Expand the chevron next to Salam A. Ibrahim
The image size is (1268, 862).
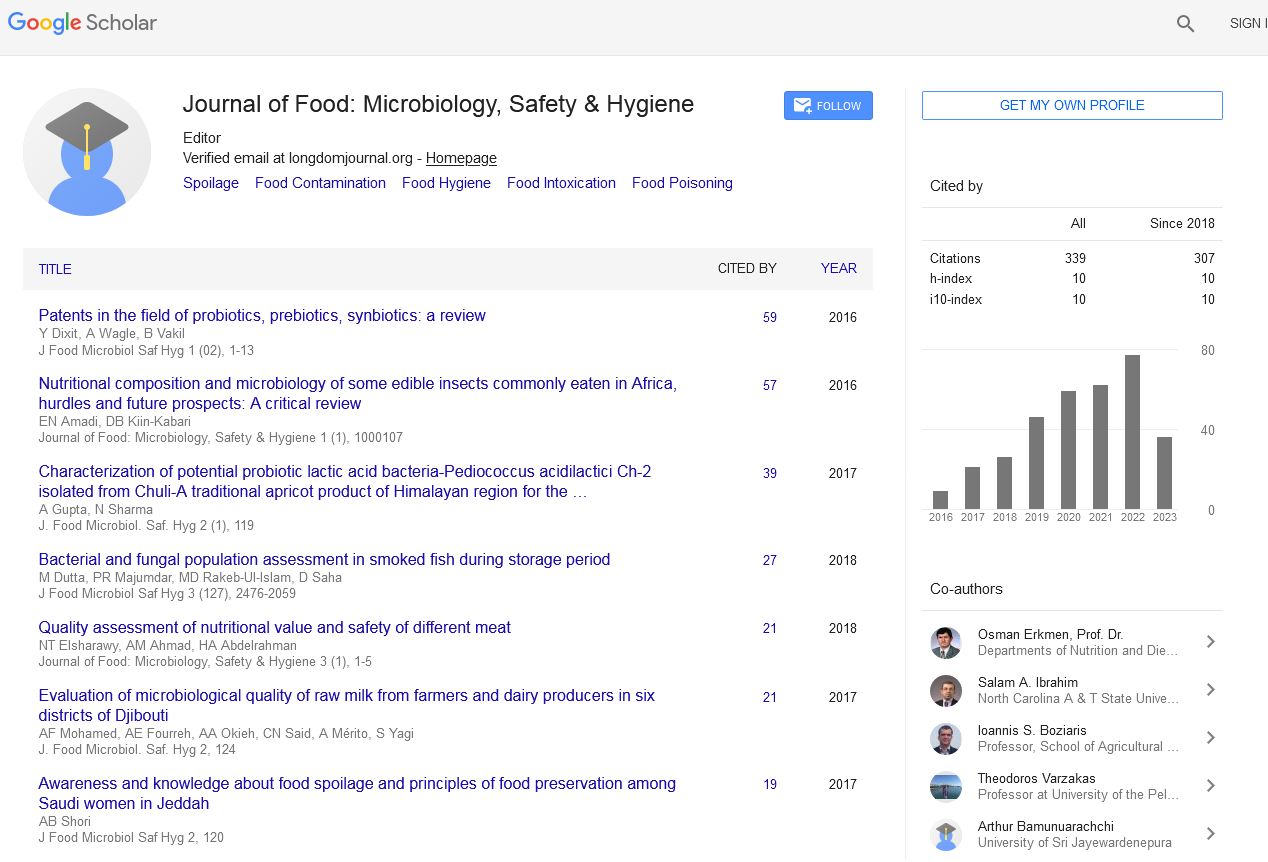[1210, 690]
